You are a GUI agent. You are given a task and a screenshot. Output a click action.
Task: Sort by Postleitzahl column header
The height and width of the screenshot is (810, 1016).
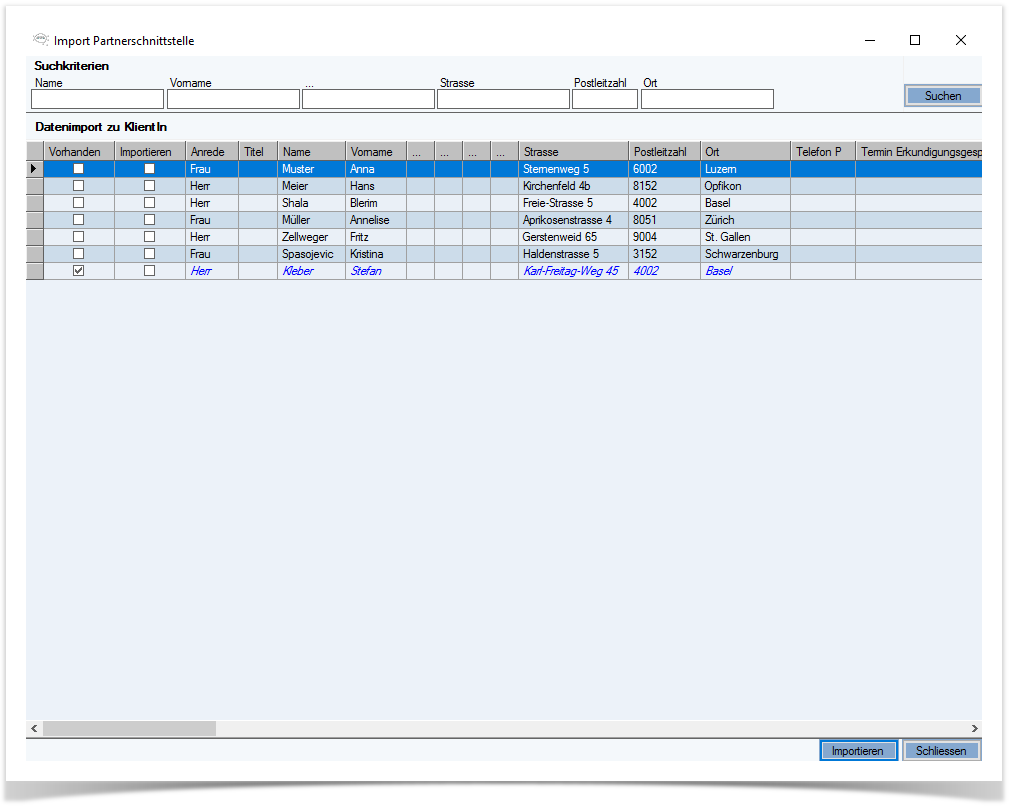tap(664, 152)
